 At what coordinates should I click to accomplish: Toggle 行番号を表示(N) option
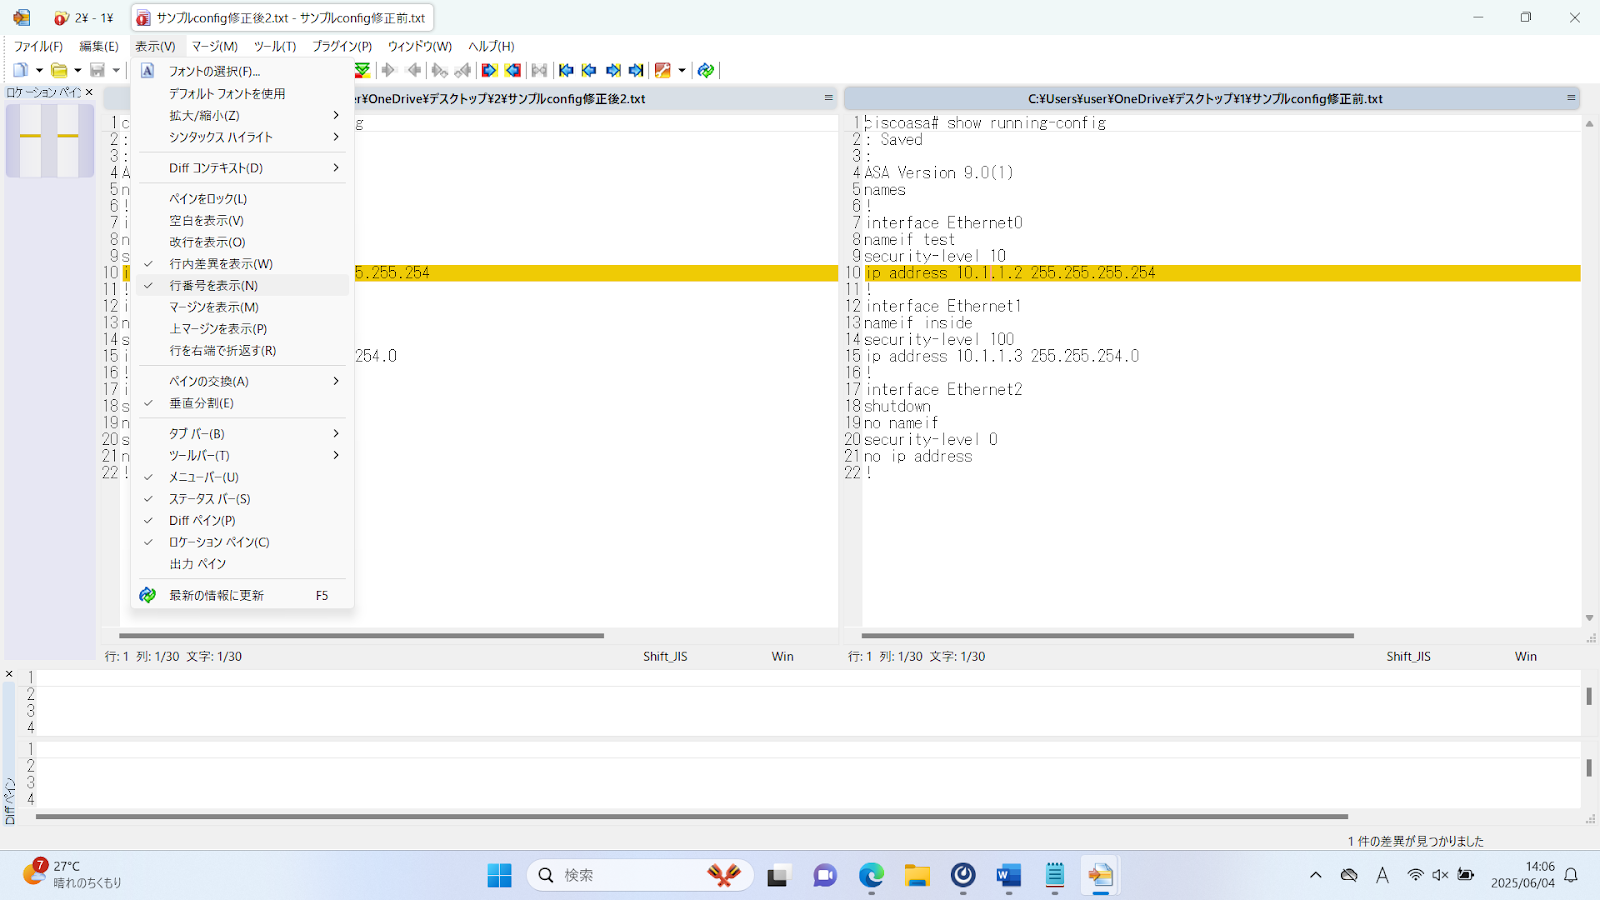tap(242, 286)
